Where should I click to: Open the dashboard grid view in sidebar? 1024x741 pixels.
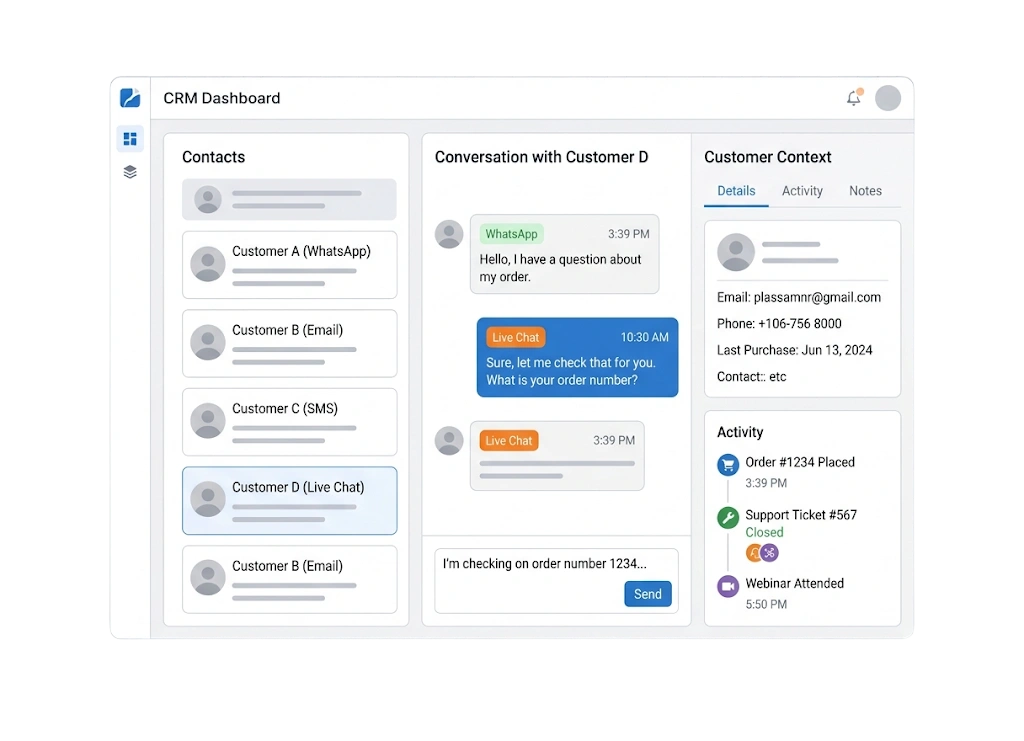point(130,138)
